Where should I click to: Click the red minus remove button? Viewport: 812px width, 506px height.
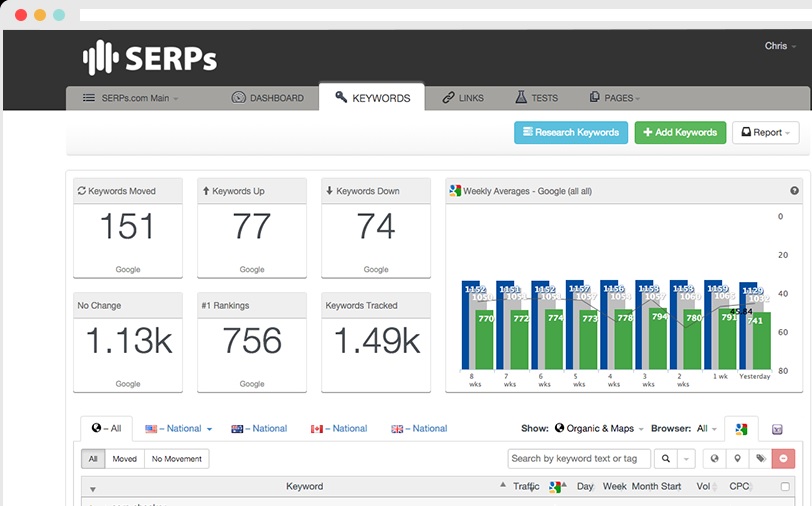(784, 458)
